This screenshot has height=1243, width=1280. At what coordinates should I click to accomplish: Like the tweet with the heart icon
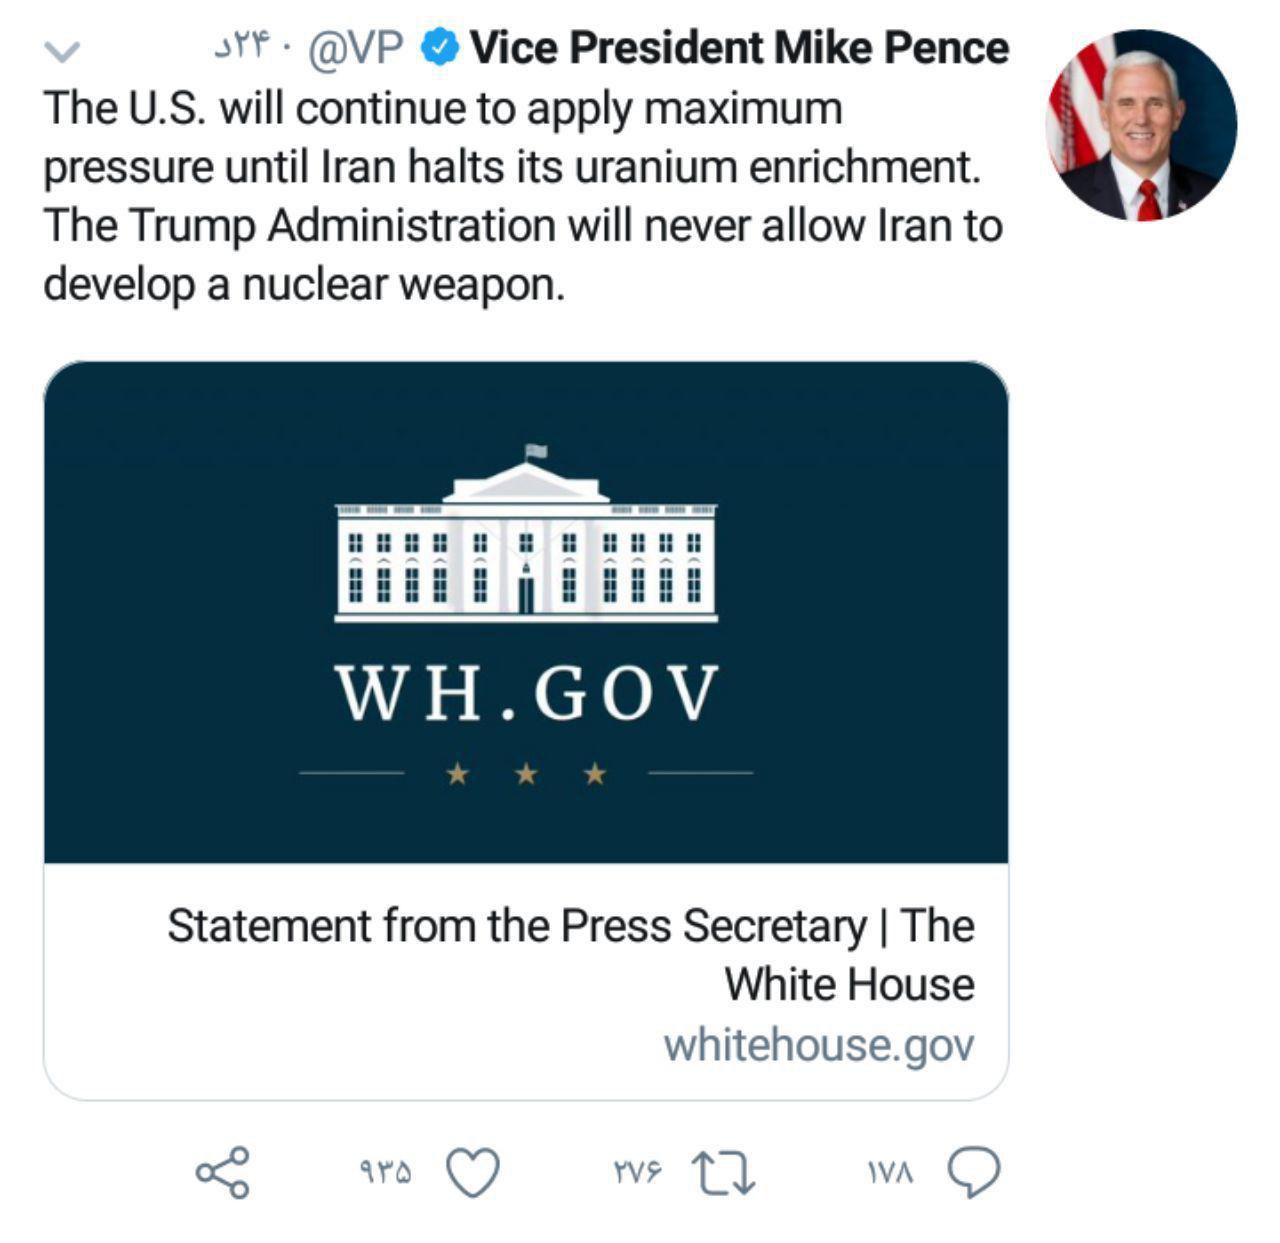[x=472, y=1172]
